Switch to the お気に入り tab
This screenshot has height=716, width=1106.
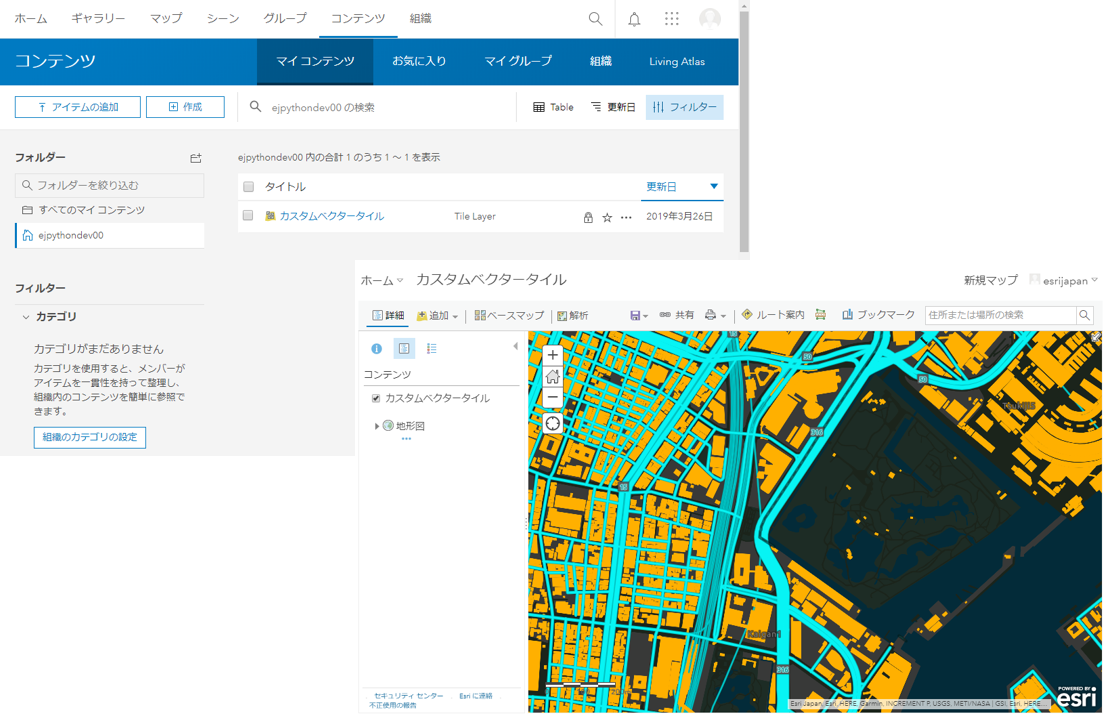[419, 61]
